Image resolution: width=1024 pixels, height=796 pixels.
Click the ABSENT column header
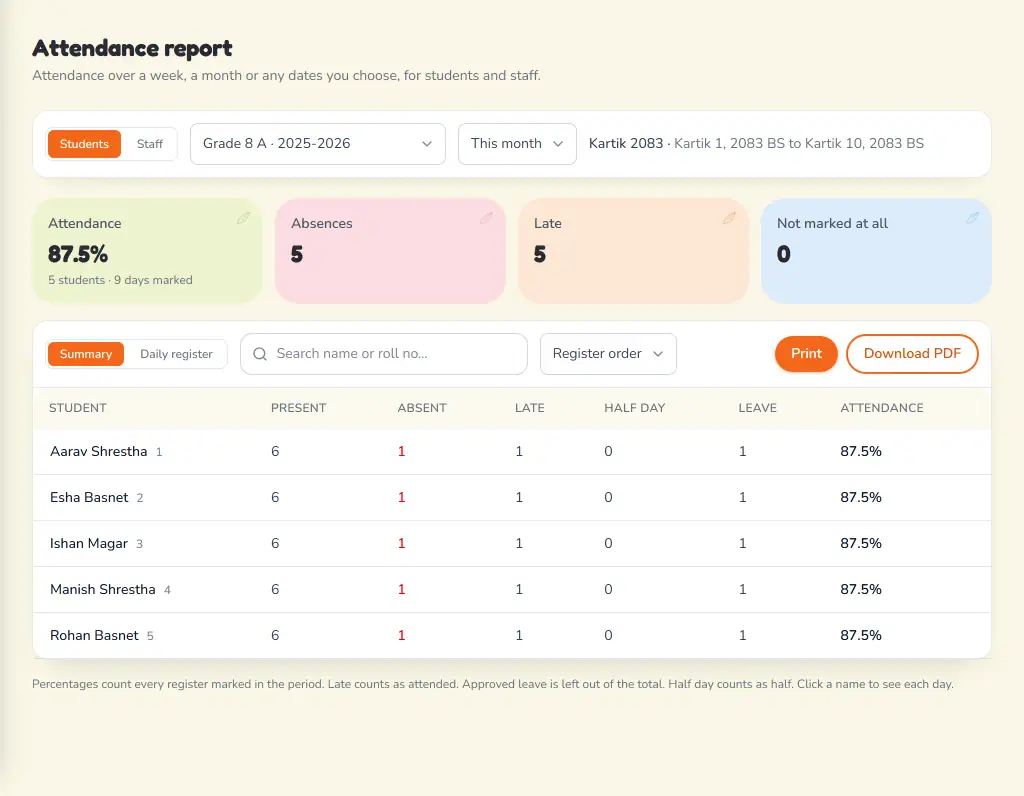422,408
